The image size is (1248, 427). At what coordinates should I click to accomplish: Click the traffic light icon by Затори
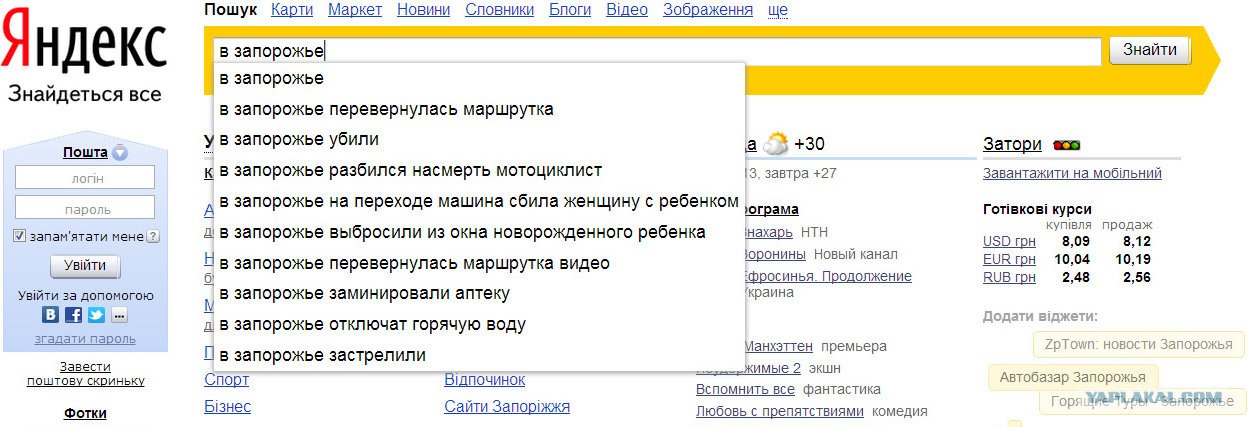(1066, 145)
